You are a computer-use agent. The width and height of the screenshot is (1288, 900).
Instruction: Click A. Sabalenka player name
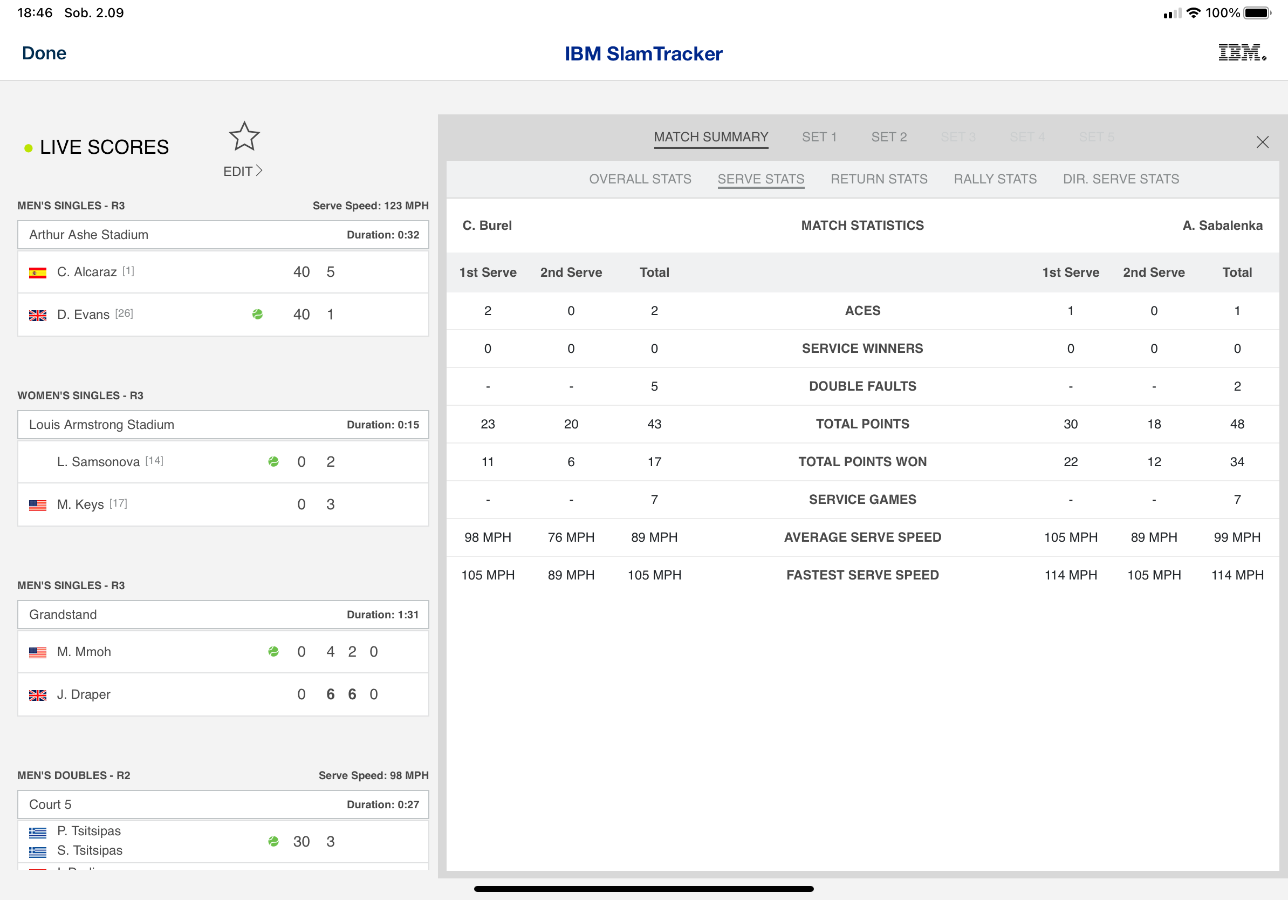pyautogui.click(x=1222, y=226)
